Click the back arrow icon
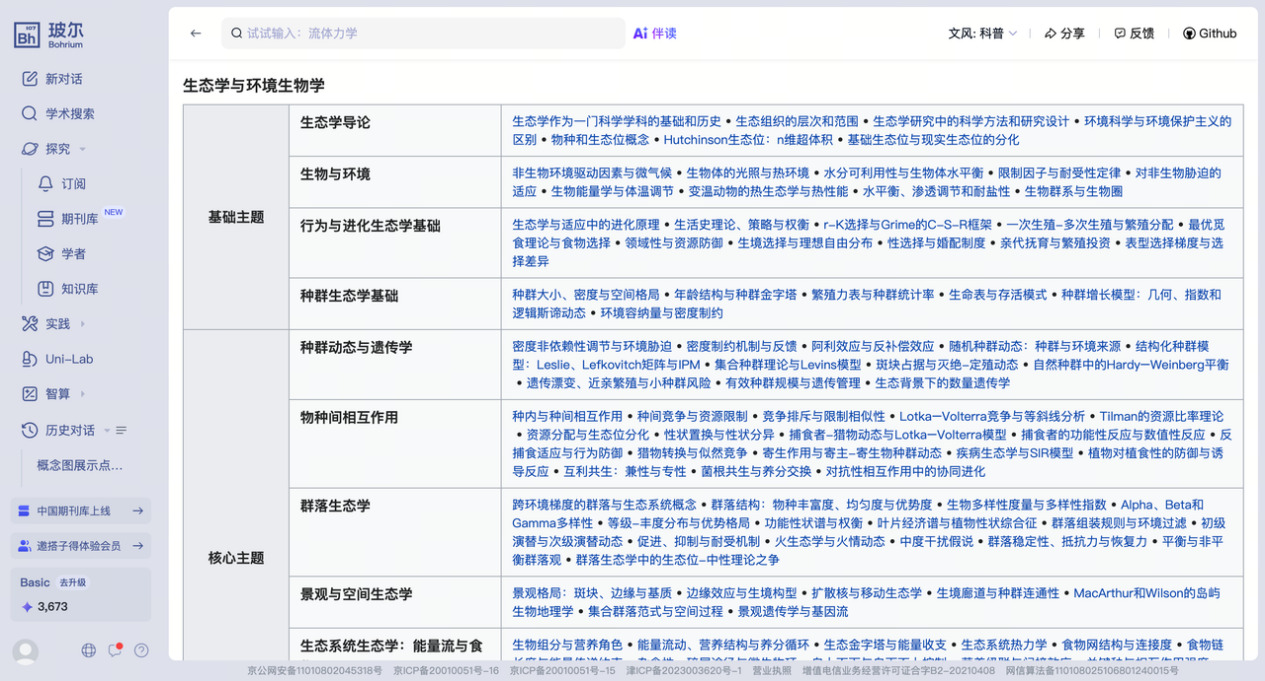The height and width of the screenshot is (681, 1265). pyautogui.click(x=196, y=33)
